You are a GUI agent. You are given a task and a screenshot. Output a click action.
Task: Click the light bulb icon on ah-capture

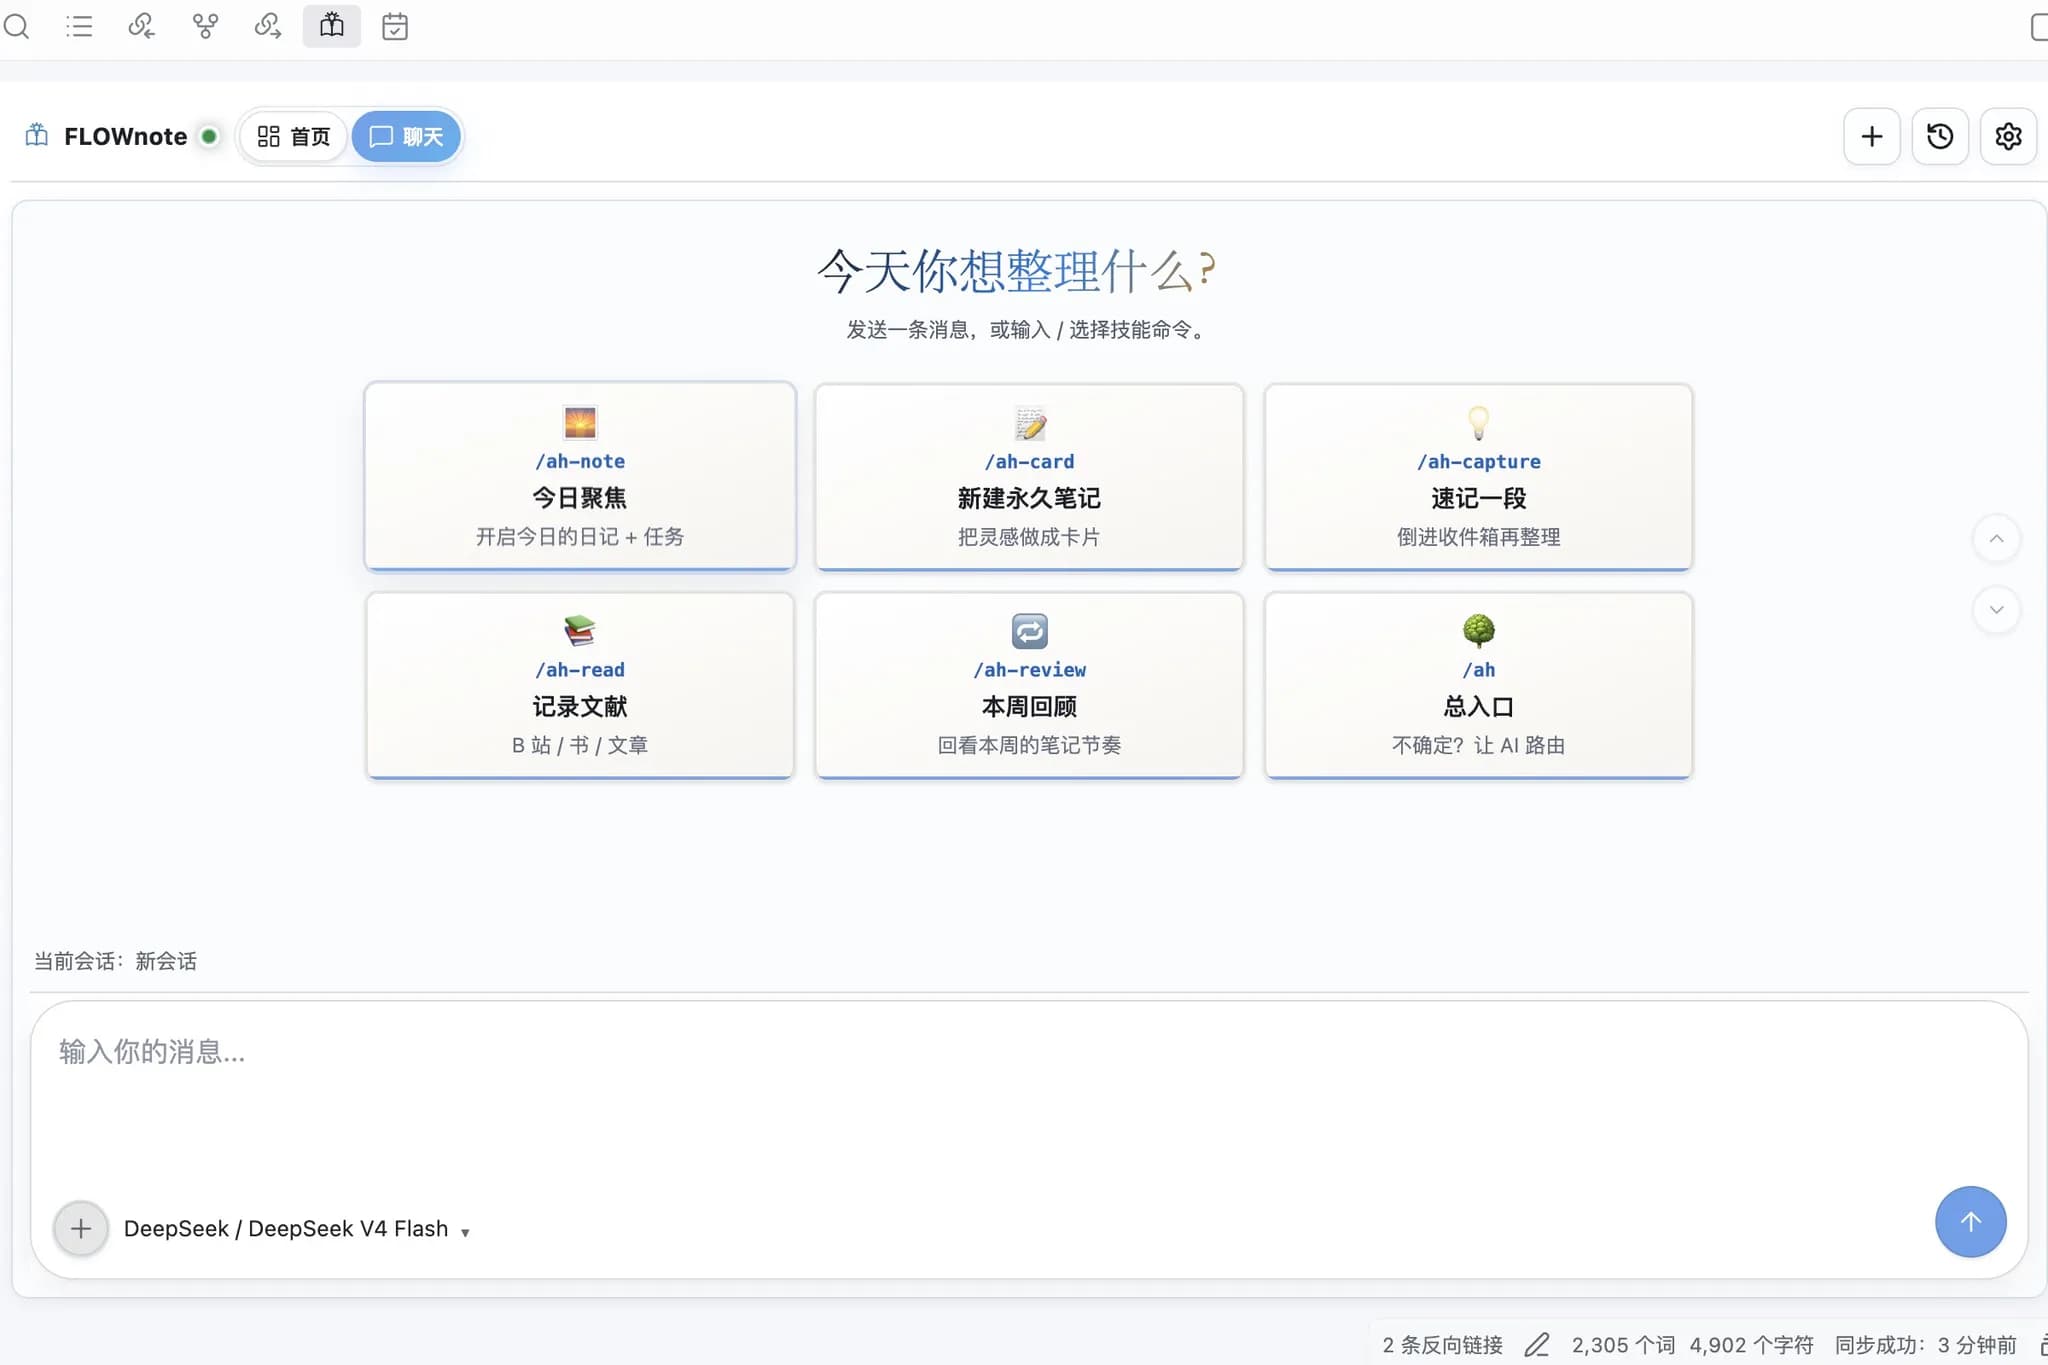click(x=1478, y=423)
